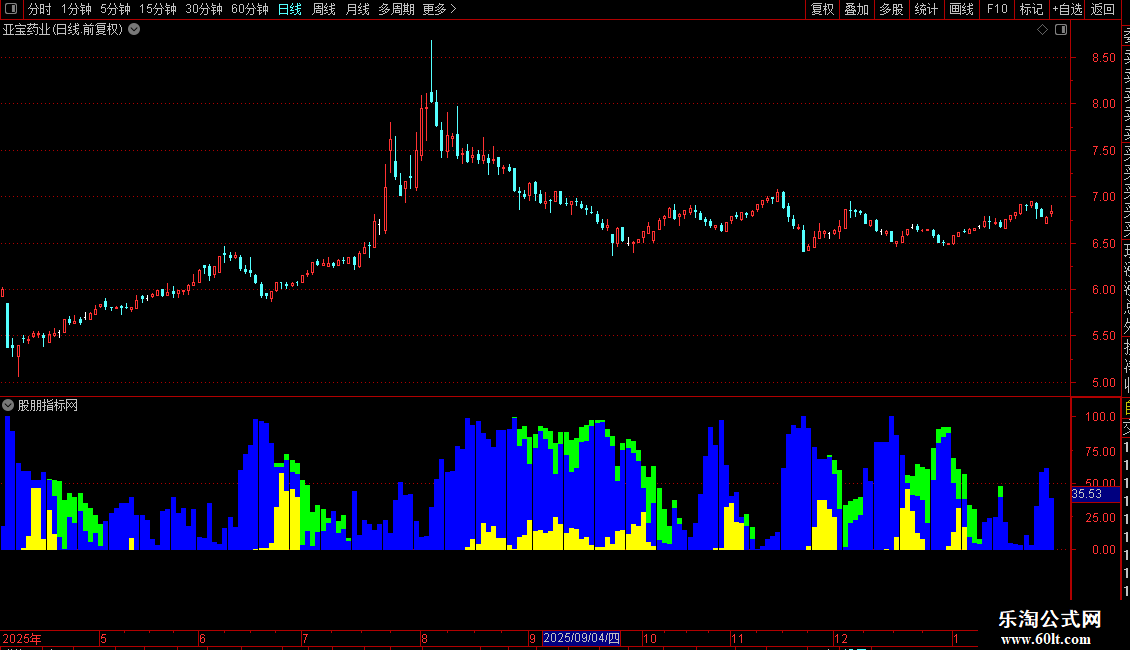Click 返回 to go back
Image resolution: width=1130 pixels, height=650 pixels.
click(1103, 9)
